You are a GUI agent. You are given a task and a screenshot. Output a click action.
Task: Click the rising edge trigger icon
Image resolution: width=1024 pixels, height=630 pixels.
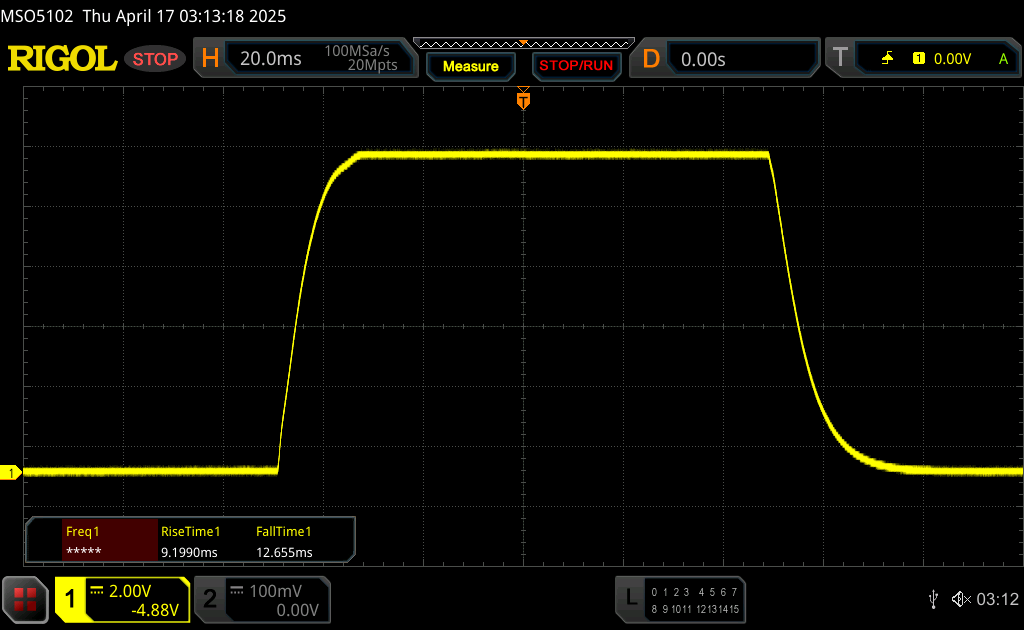click(887, 59)
